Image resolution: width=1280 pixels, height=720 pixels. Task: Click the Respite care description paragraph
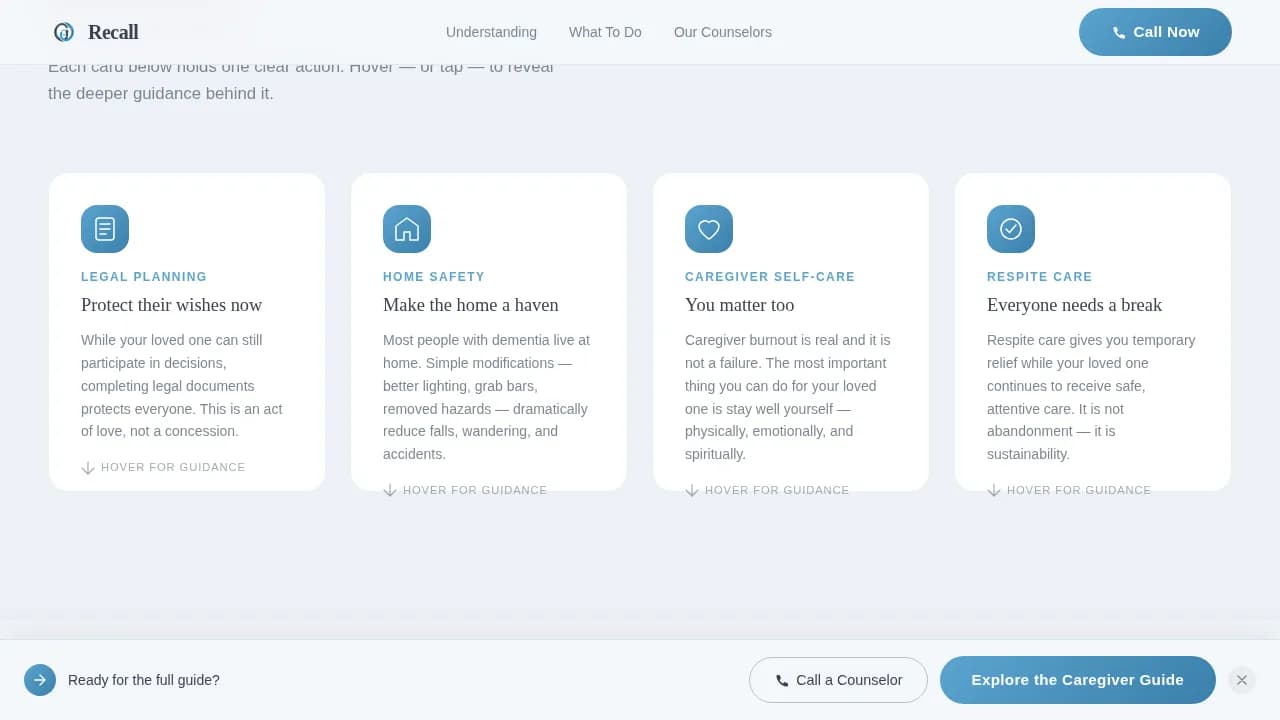[x=1091, y=397]
